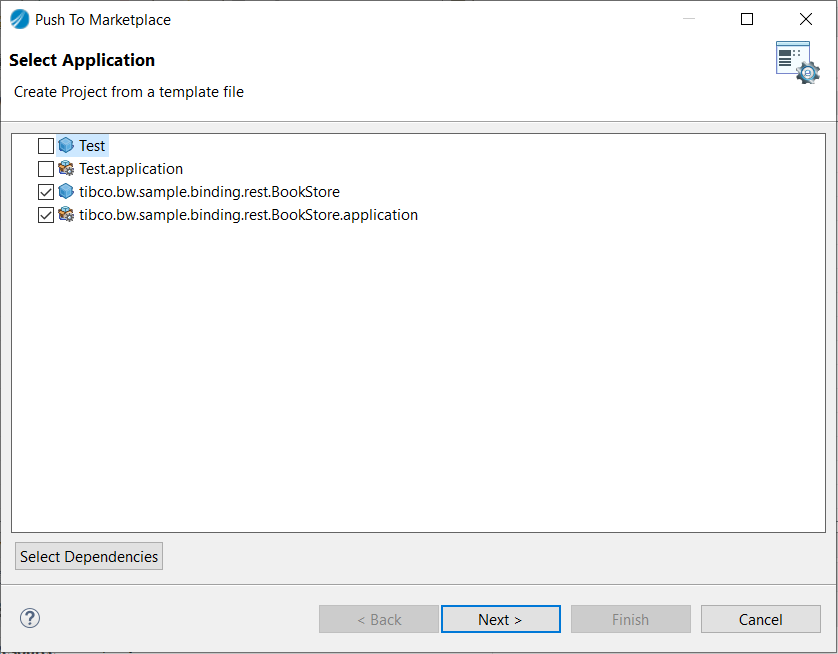838x654 pixels.
Task: Select tibco.bw.sample.binding.rest.BookStore item label
Action: (x=210, y=192)
